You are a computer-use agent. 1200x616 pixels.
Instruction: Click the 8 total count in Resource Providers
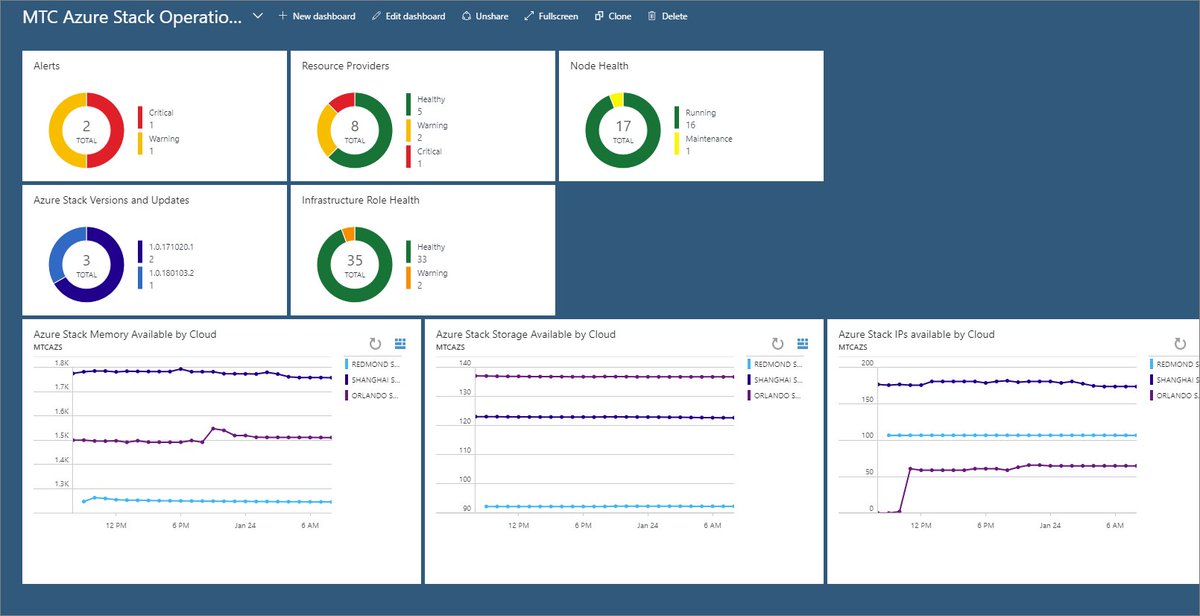(355, 127)
